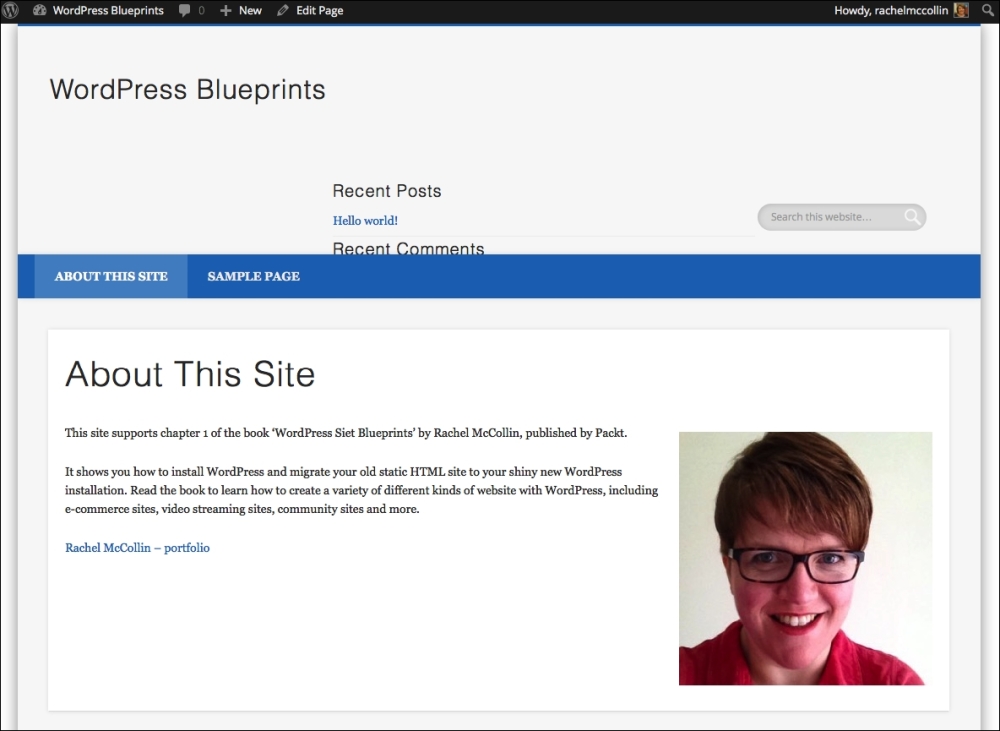This screenshot has height=731, width=1000.
Task: Follow the Rachel McCollin – portfolio link
Action: coord(137,548)
